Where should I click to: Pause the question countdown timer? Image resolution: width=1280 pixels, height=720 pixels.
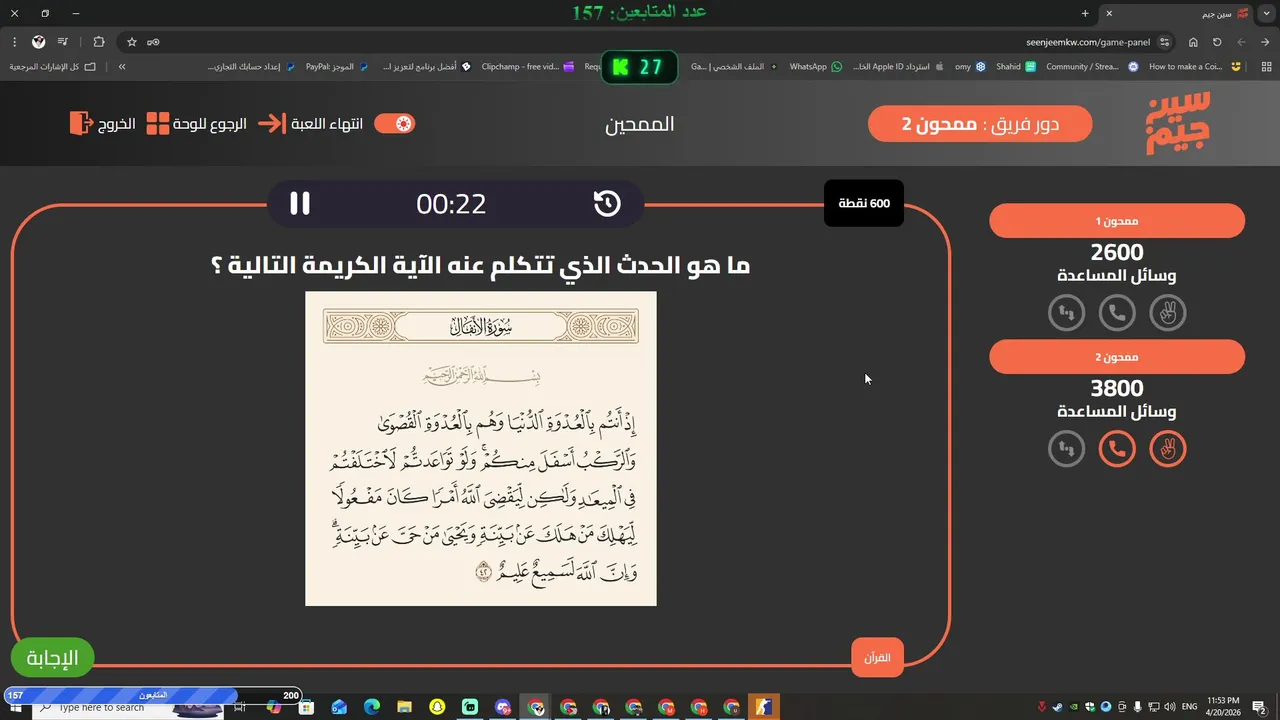click(x=300, y=204)
